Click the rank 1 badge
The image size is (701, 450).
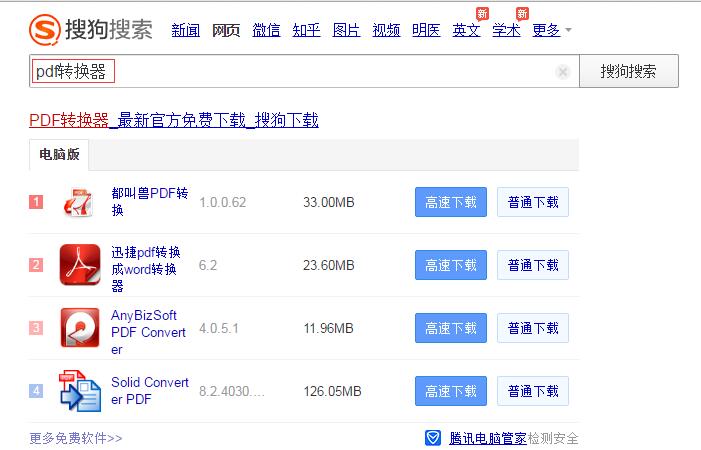coord(36,202)
